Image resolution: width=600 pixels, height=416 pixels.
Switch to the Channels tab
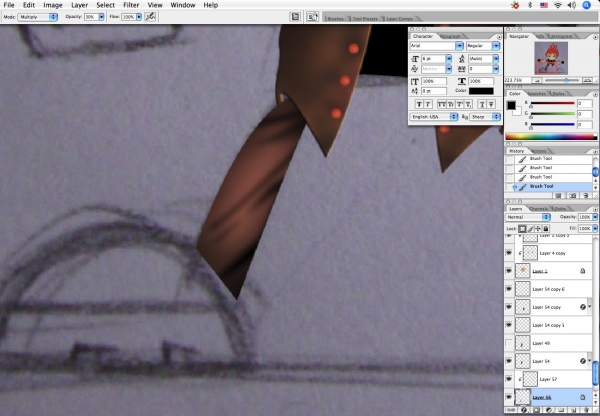coord(538,209)
